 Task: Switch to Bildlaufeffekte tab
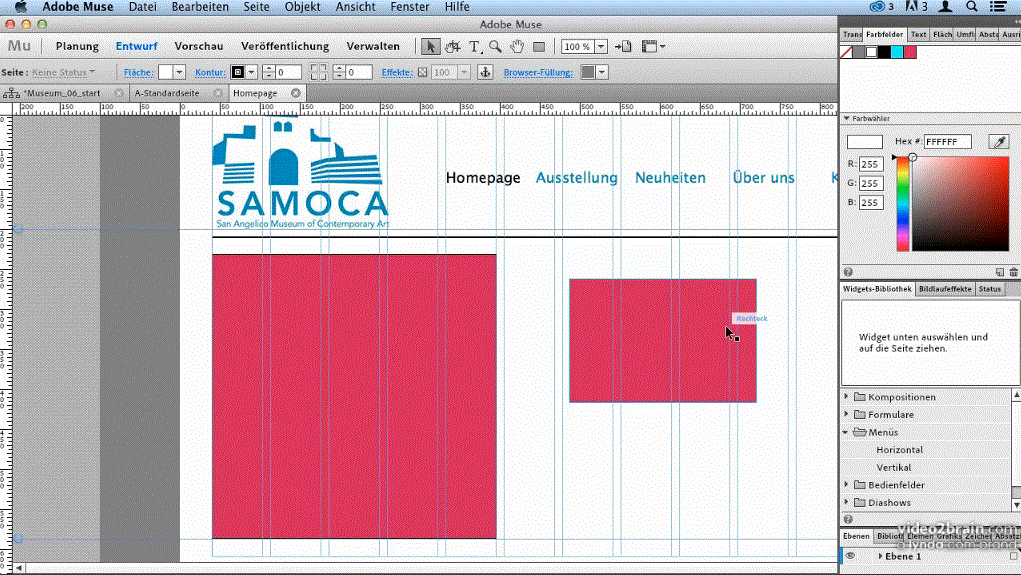coord(945,288)
